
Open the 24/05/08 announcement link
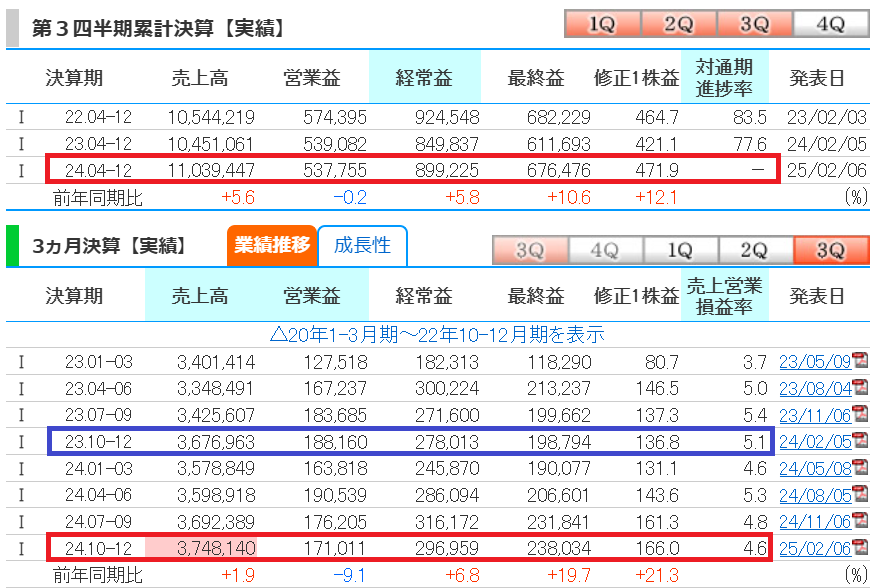pyautogui.click(x=815, y=468)
